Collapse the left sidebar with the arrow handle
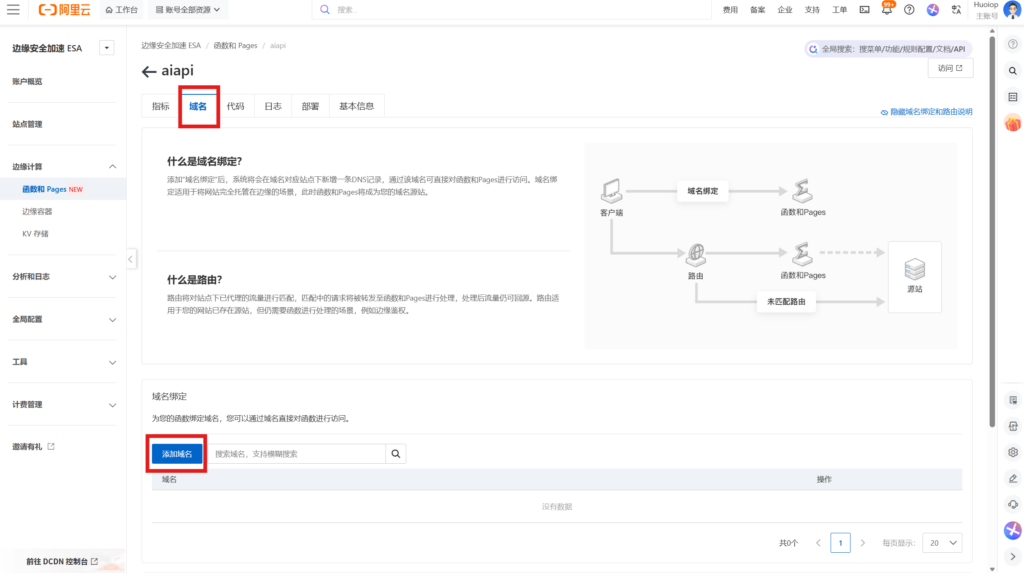The image size is (1024, 573). (131, 259)
